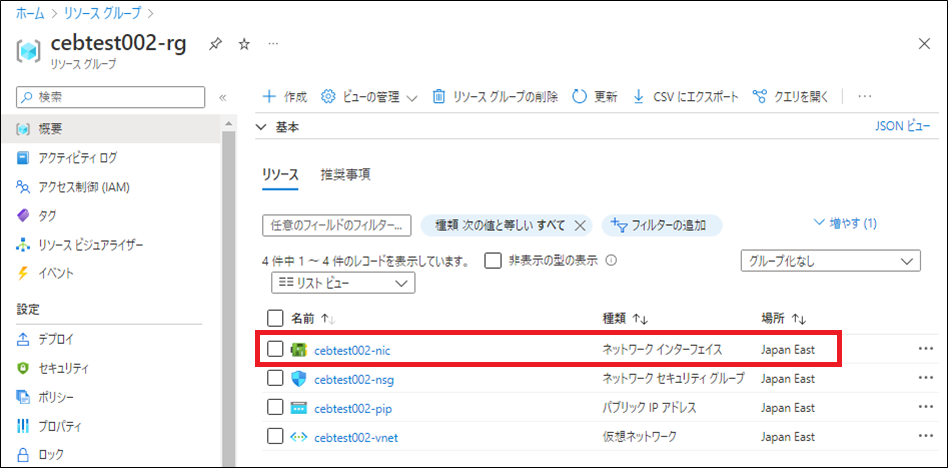The height and width of the screenshot is (468, 948).
Task: Open the cebtest002-nsg link
Action: pyautogui.click(x=354, y=379)
